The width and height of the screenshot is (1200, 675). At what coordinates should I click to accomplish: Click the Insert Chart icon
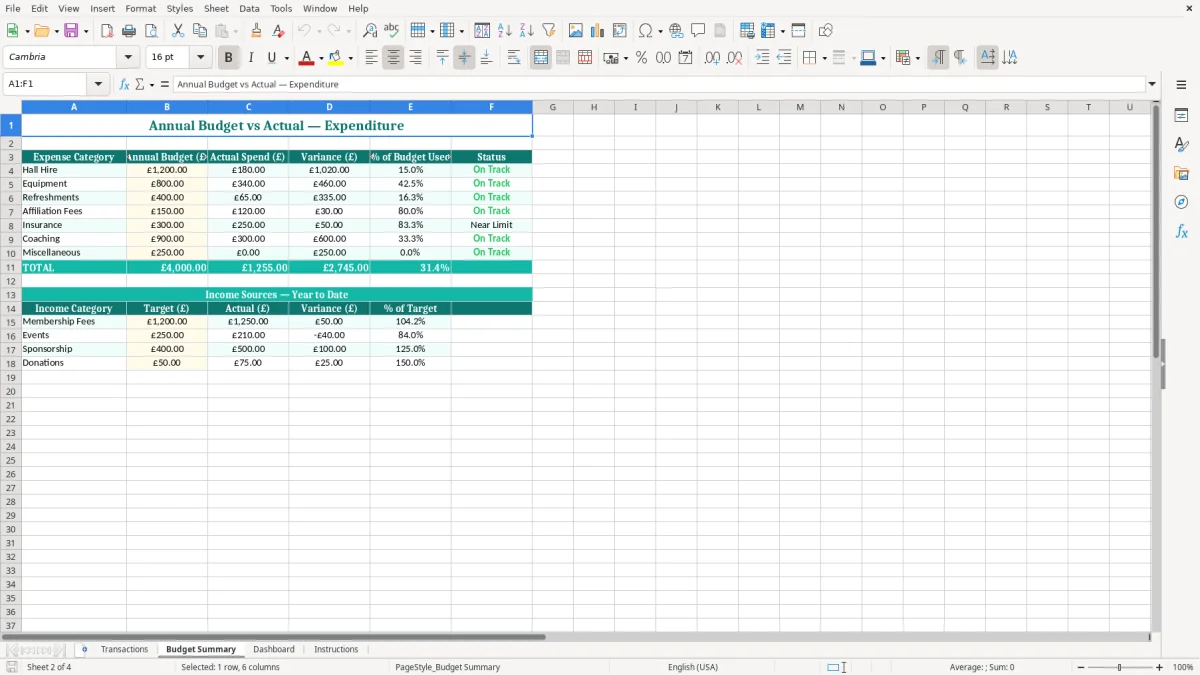tap(598, 31)
